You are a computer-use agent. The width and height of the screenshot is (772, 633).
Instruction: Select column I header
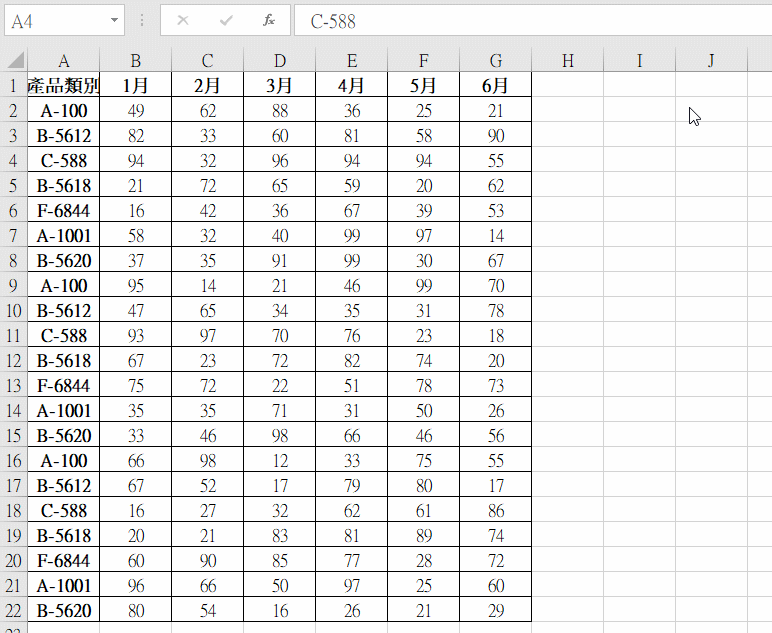click(640, 61)
